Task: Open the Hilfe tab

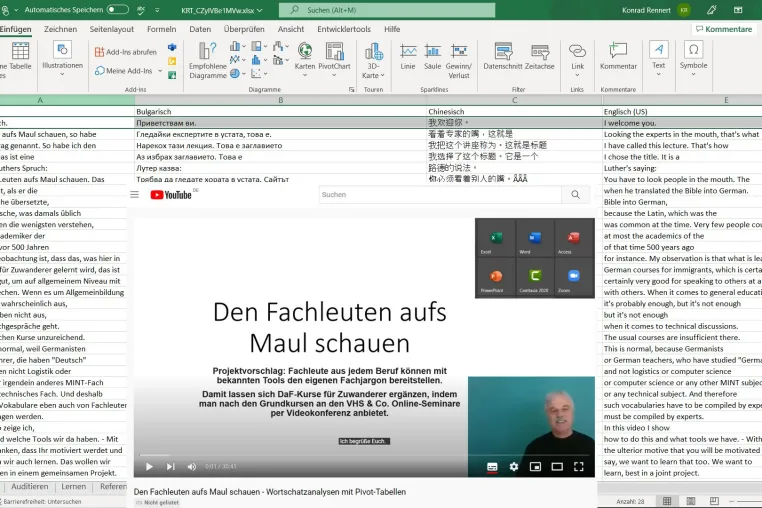Action: coord(392,29)
